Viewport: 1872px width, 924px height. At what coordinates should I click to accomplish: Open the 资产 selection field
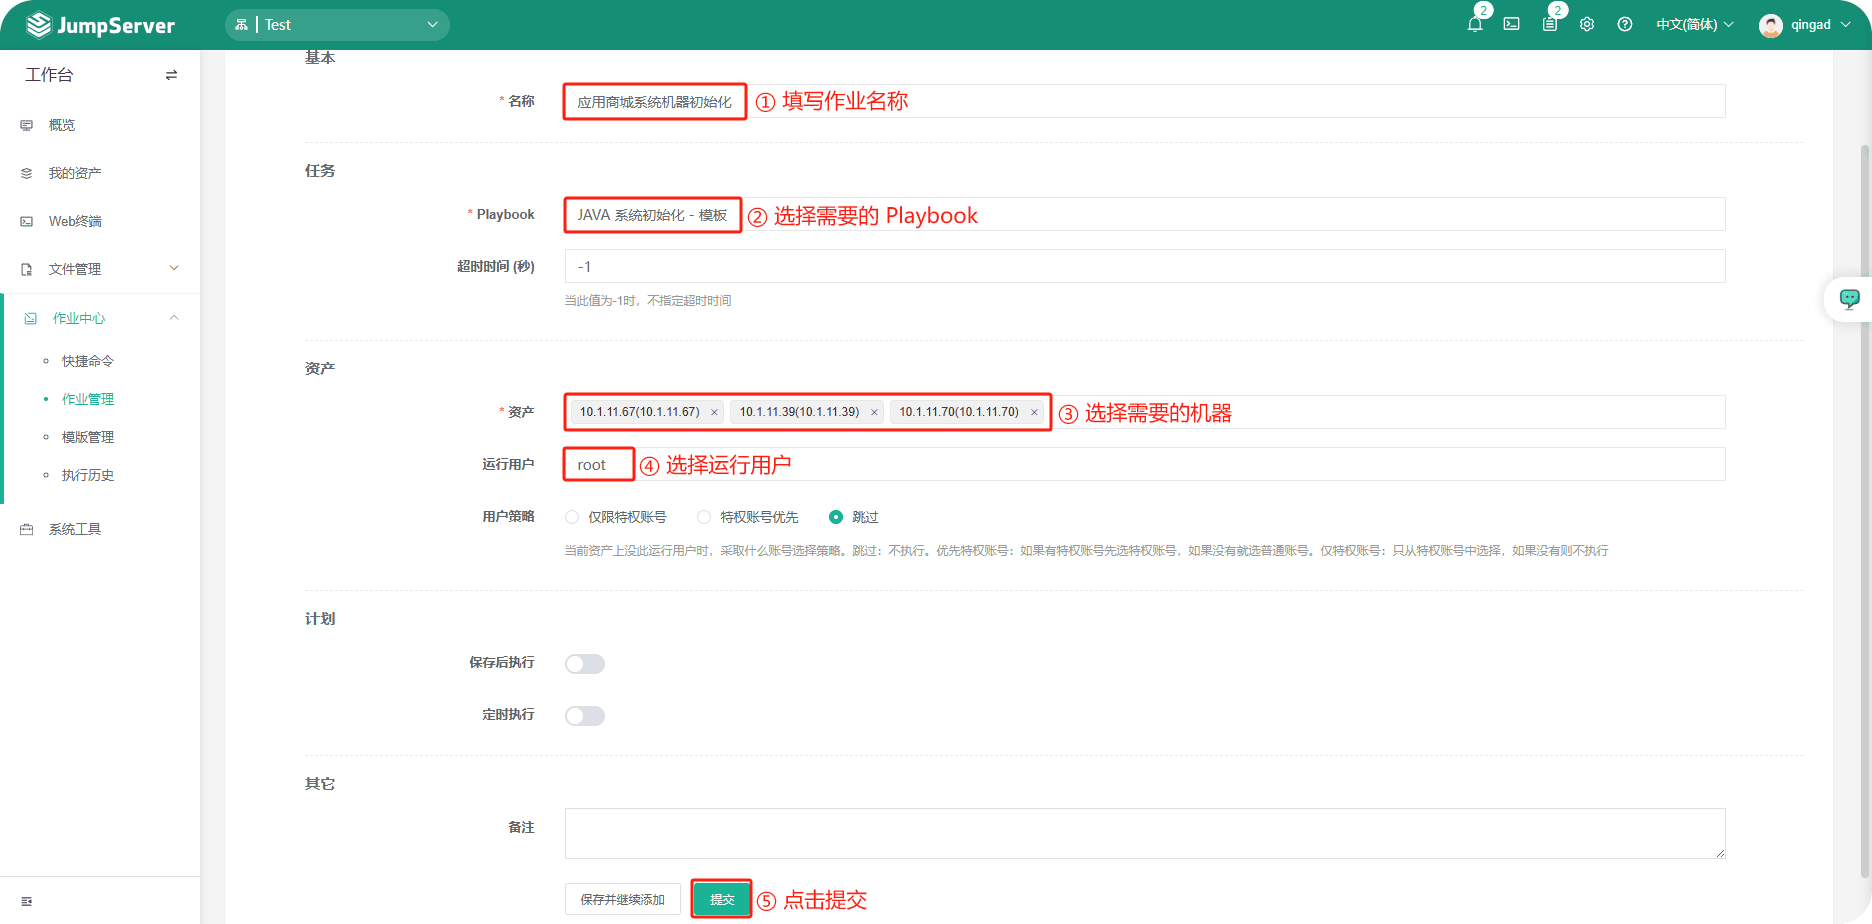1145,412
